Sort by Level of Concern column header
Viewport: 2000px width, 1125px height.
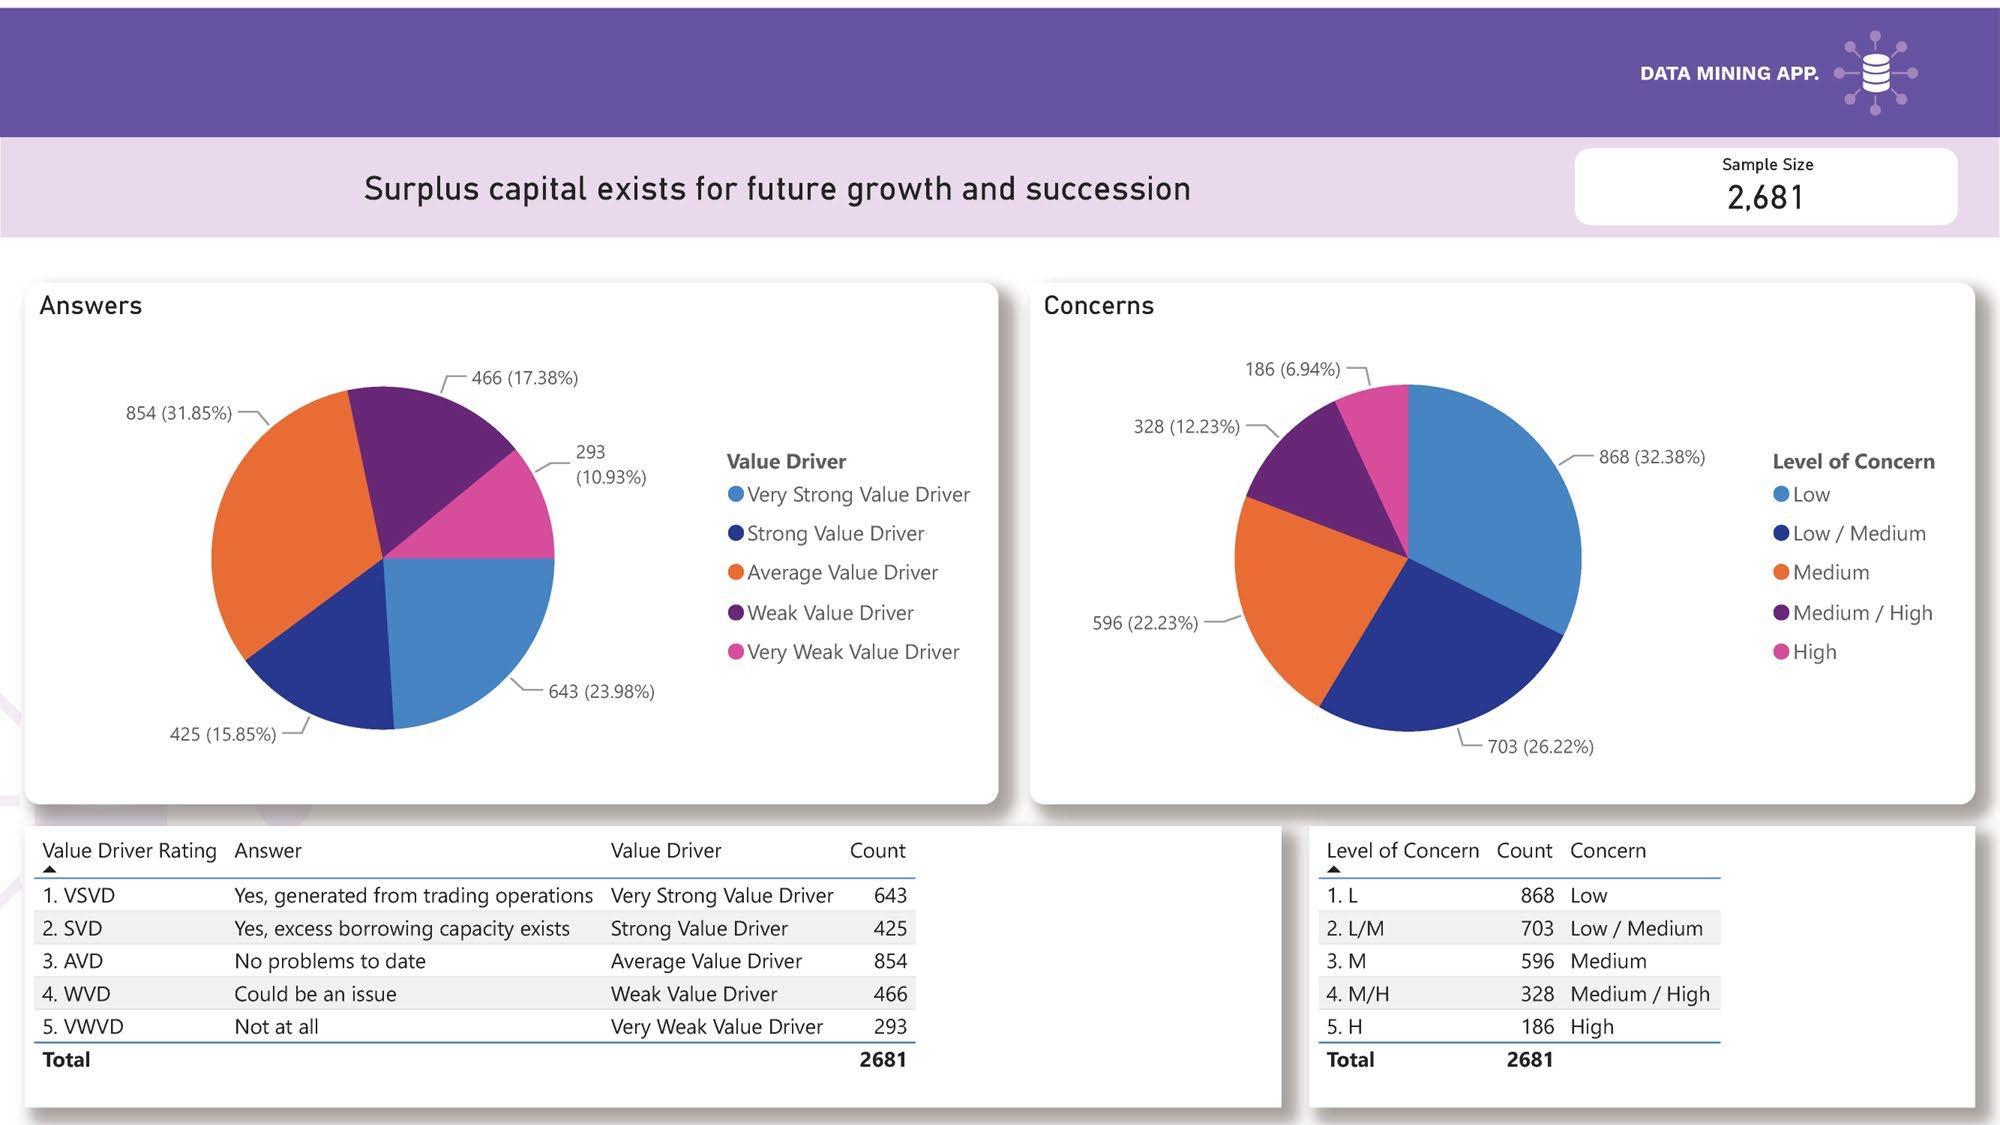click(x=1402, y=851)
